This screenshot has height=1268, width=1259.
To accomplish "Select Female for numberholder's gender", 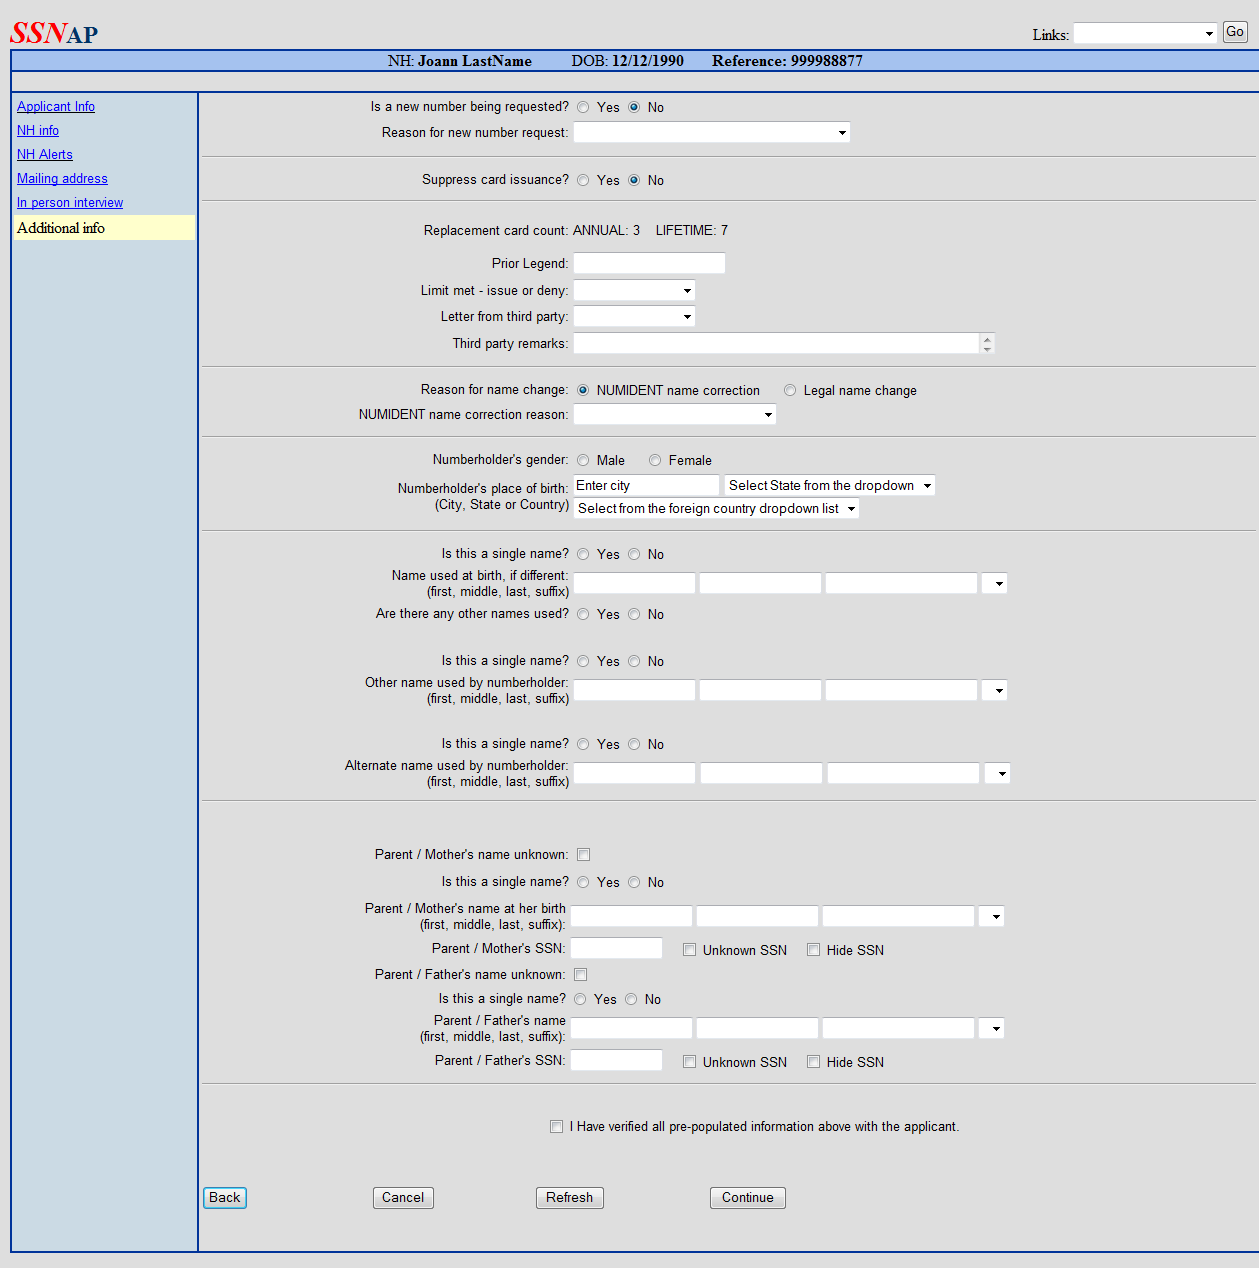I will pyautogui.click(x=655, y=460).
